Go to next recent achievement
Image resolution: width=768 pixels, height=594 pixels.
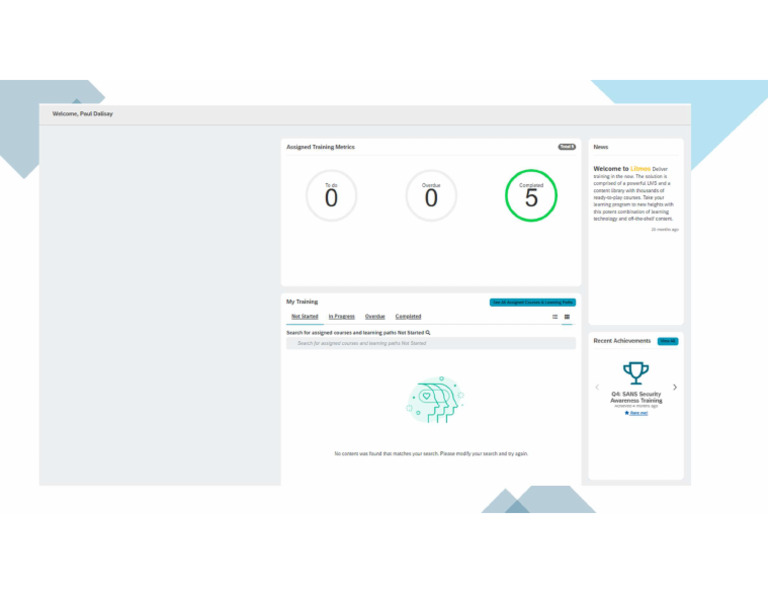click(x=675, y=387)
